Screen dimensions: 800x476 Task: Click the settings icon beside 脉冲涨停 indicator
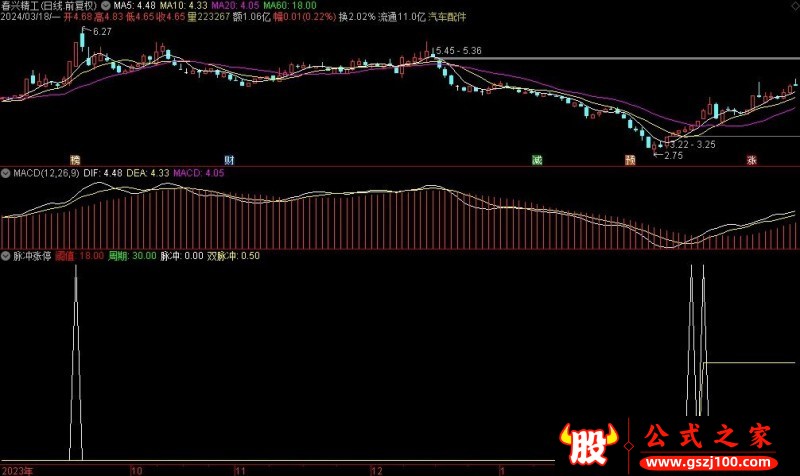(x=6, y=256)
